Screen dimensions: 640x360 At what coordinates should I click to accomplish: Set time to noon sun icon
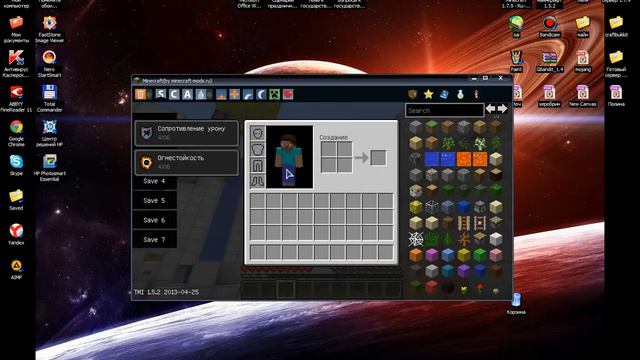(x=234, y=94)
